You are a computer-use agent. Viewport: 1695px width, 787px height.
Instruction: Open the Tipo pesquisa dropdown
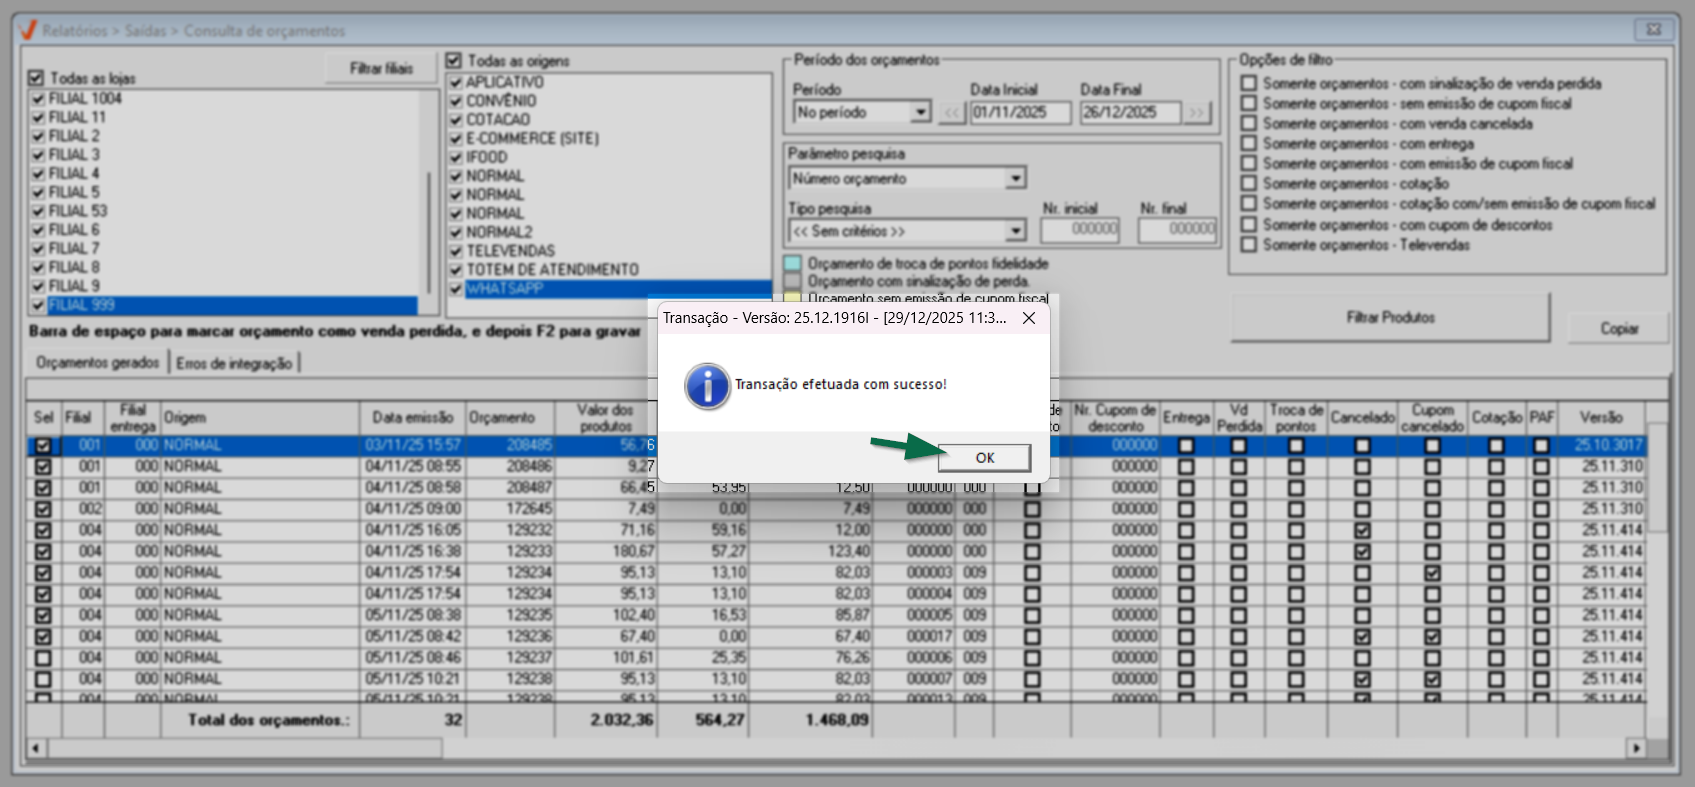tap(1015, 231)
